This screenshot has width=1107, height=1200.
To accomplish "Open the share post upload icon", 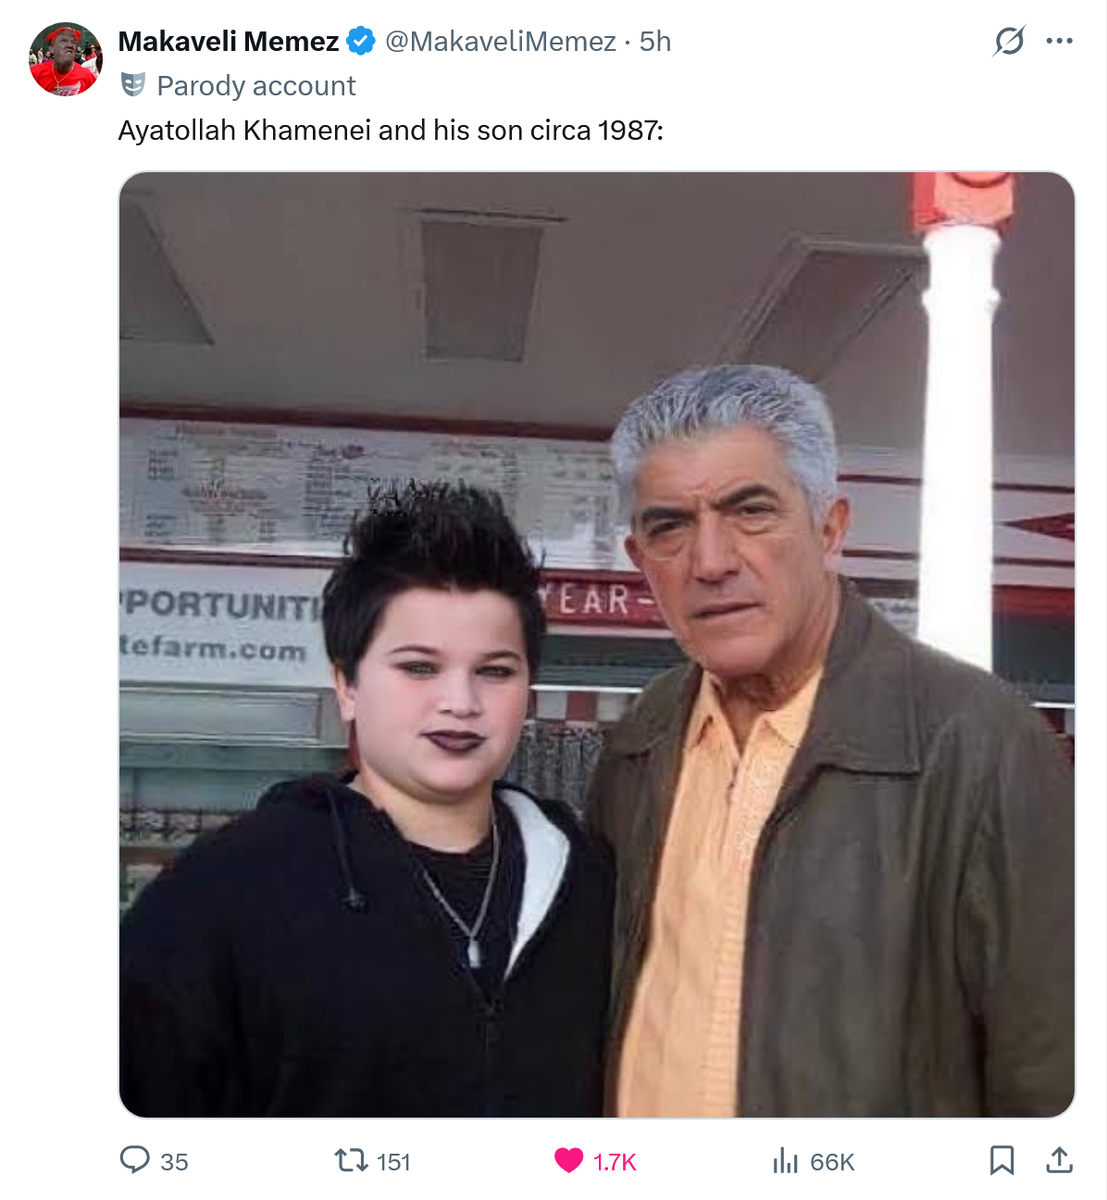I will pyautogui.click(x=1059, y=1160).
